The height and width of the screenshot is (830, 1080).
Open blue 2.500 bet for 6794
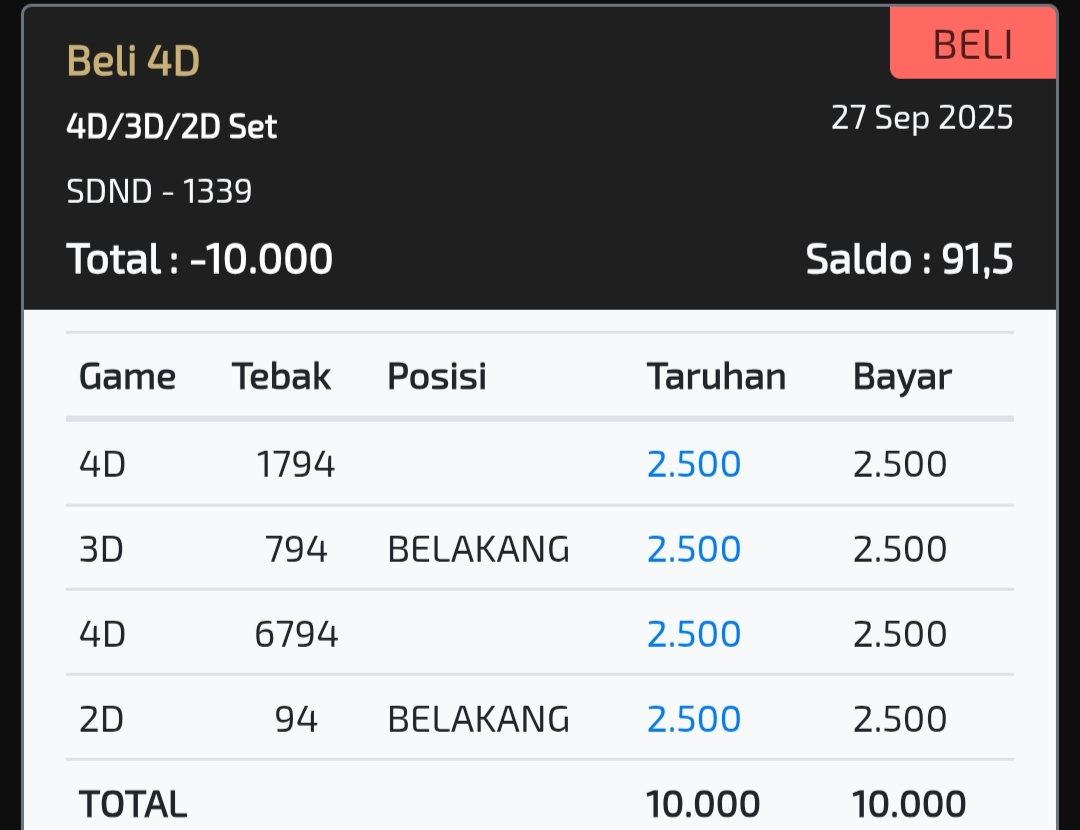coord(694,634)
